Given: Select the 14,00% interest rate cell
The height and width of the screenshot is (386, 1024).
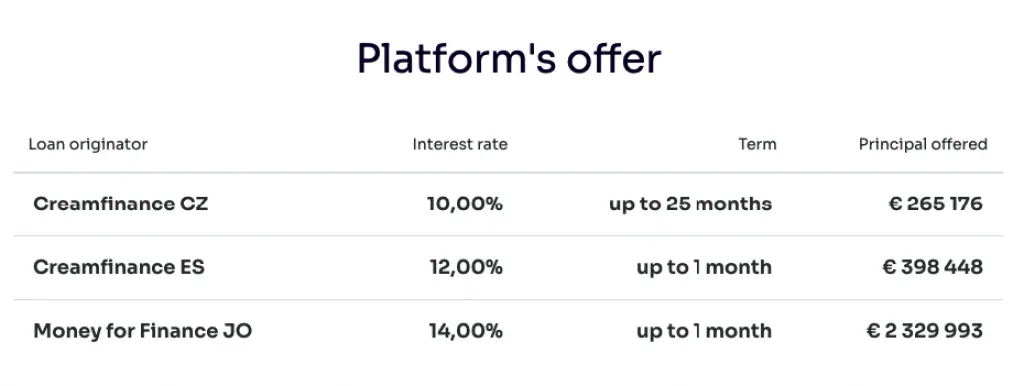Looking at the screenshot, I should [466, 331].
